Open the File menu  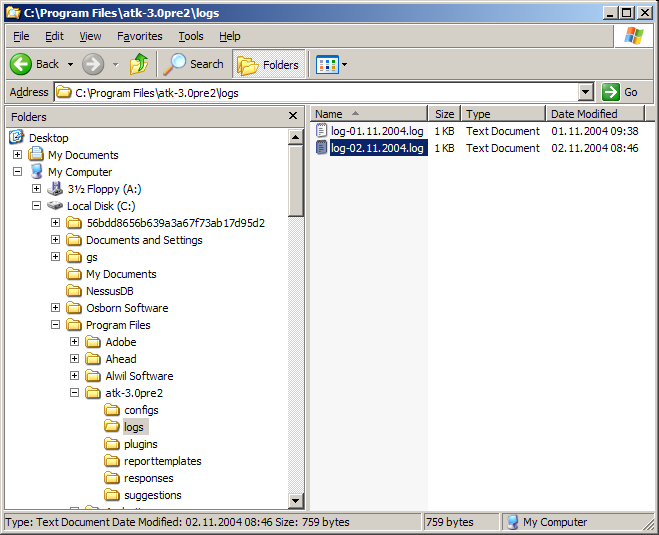pos(21,37)
